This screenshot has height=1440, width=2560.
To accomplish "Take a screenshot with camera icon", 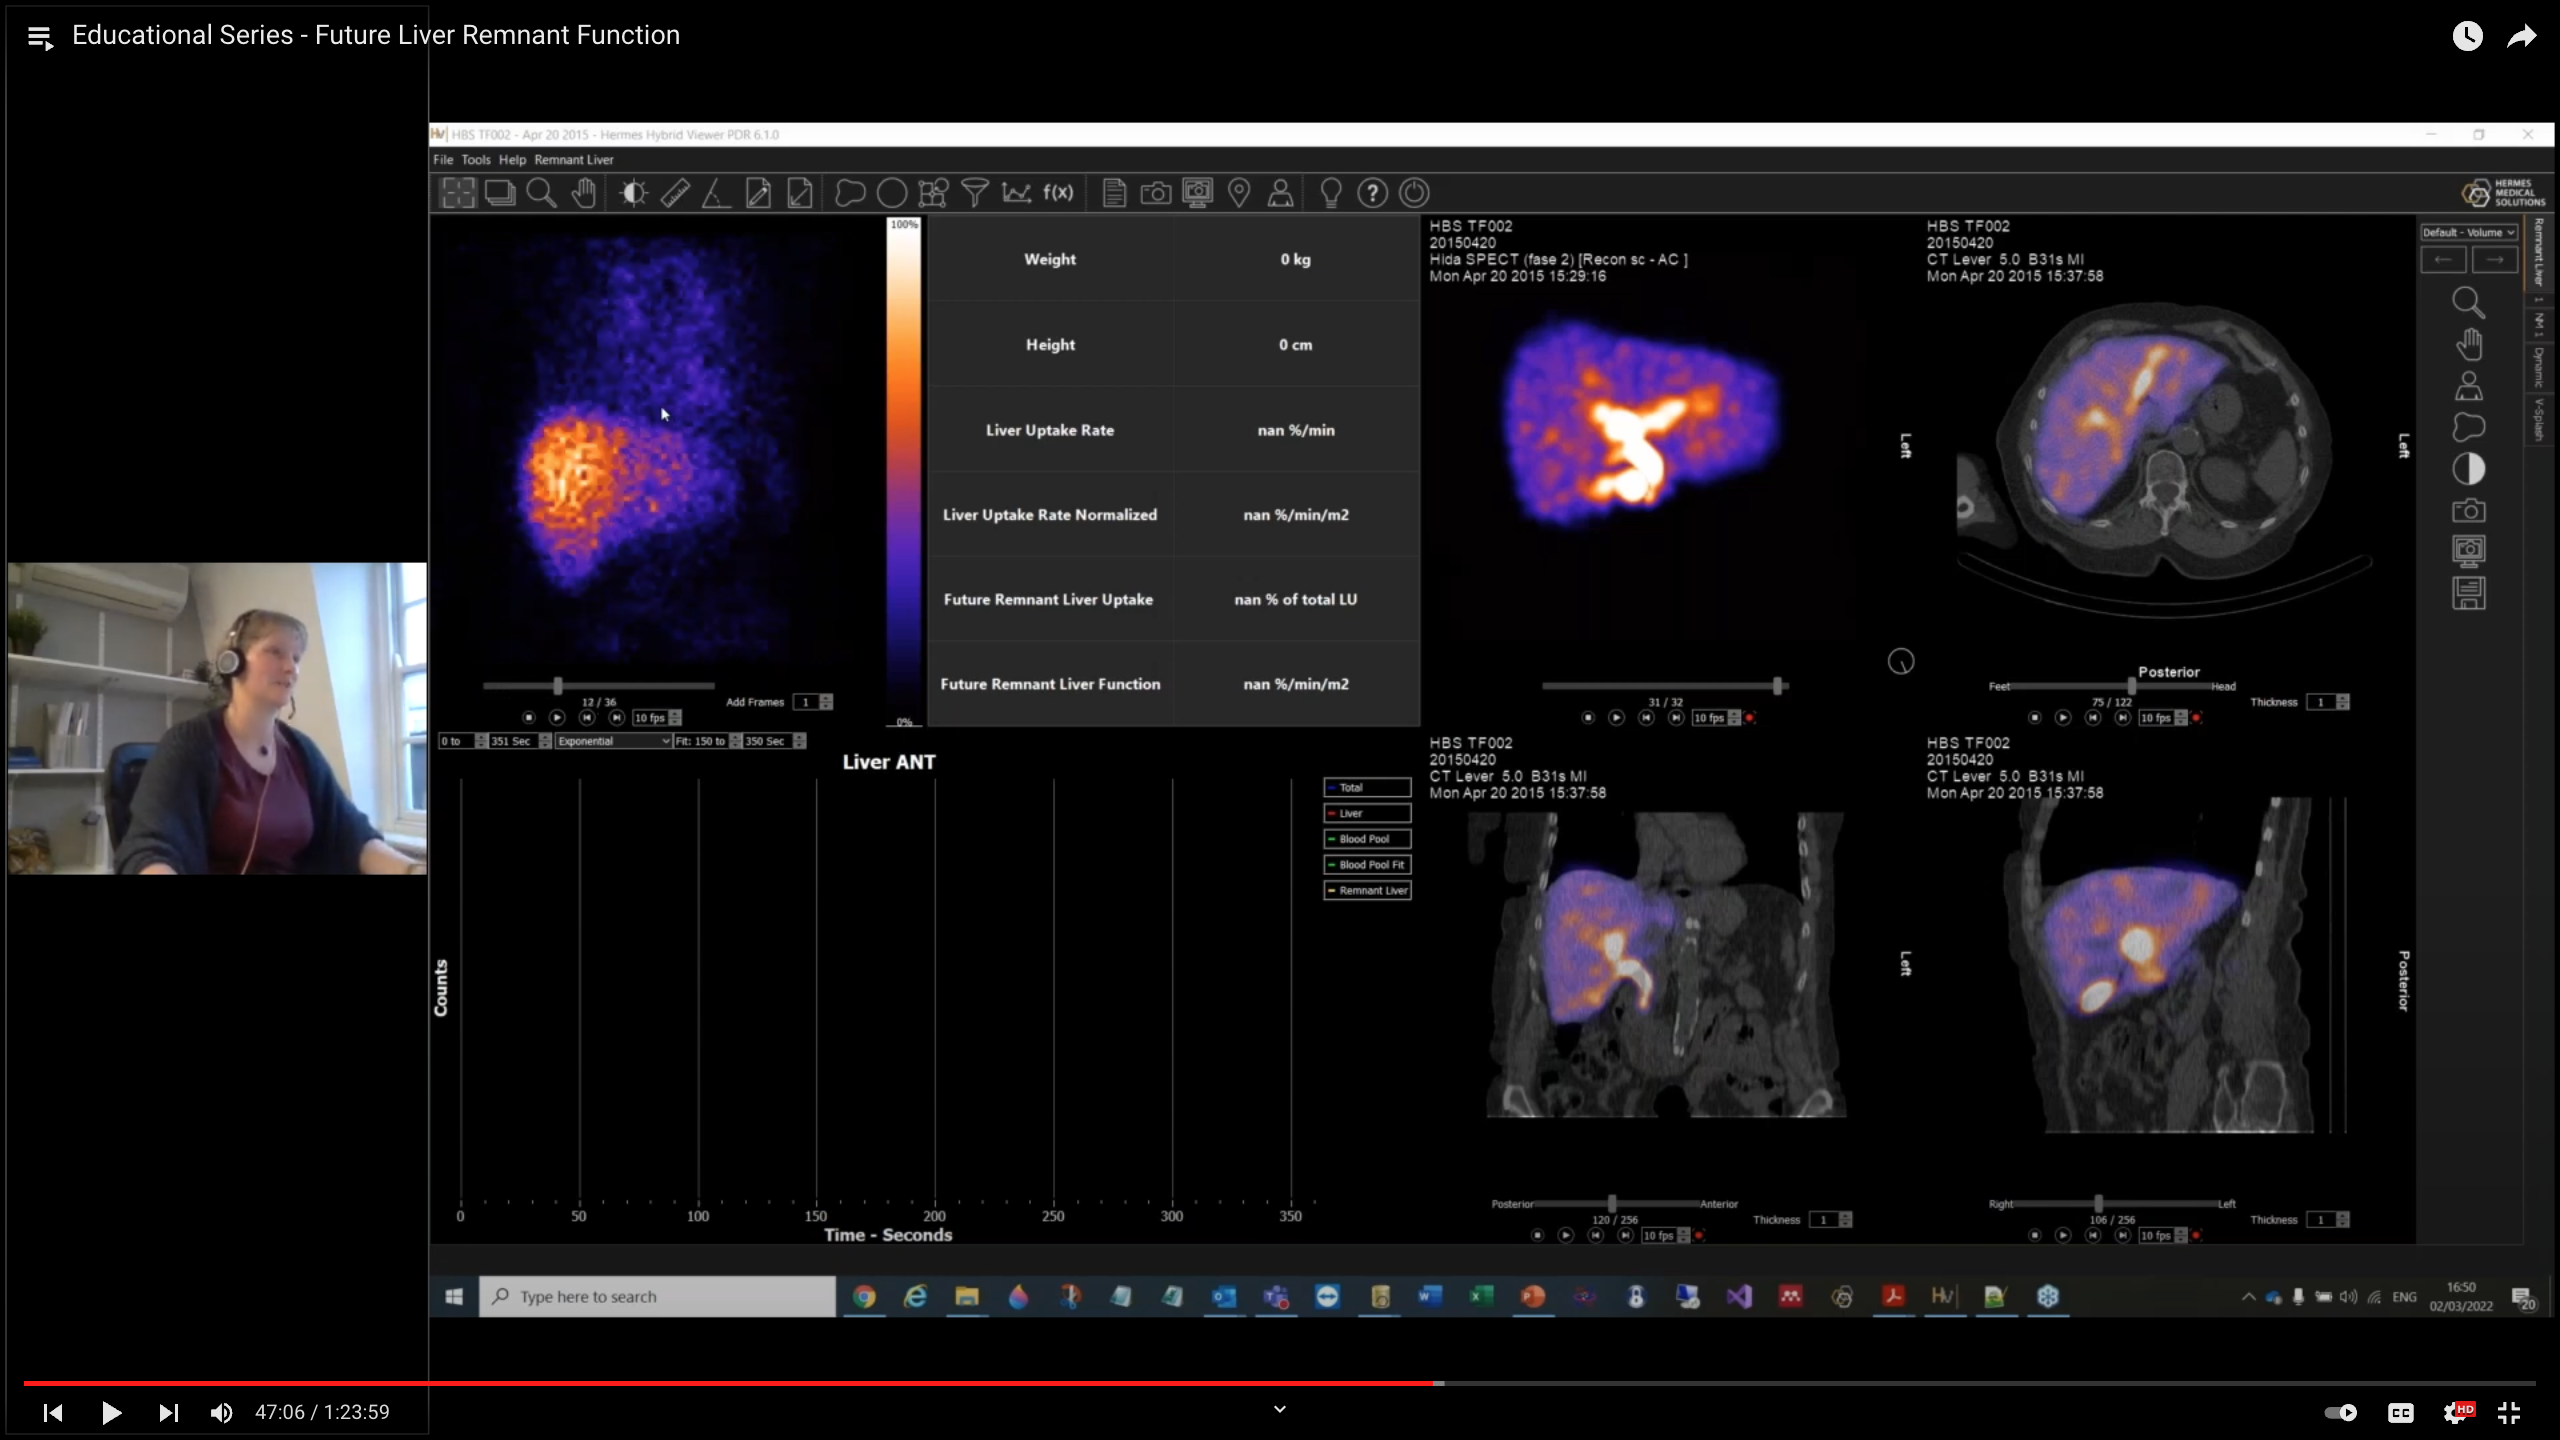I will pos(1156,193).
